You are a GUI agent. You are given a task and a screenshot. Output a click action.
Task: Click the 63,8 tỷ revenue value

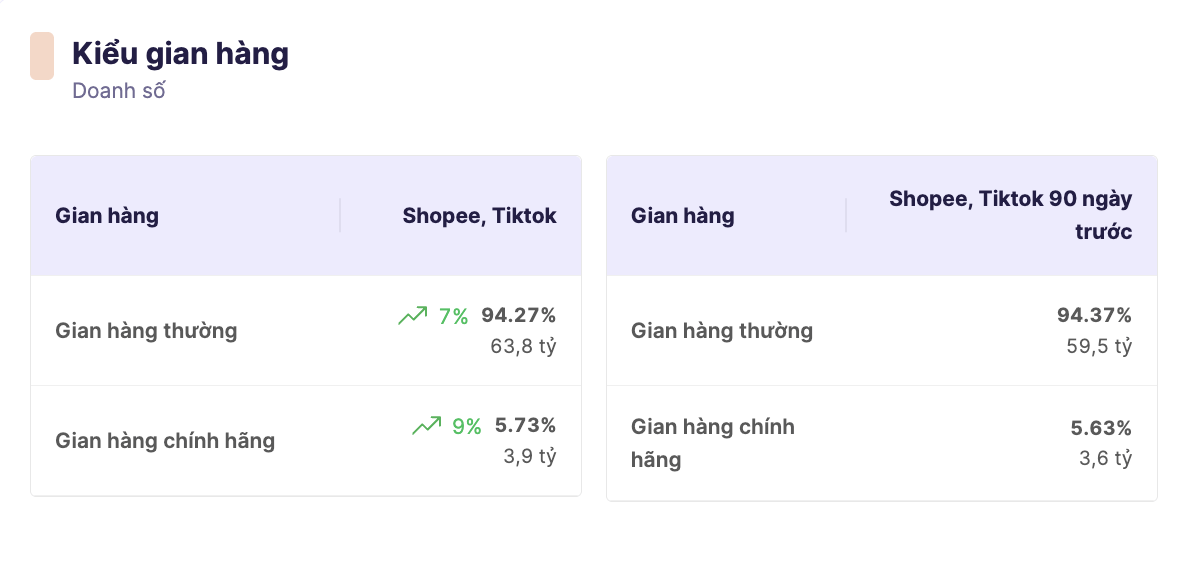(523, 347)
